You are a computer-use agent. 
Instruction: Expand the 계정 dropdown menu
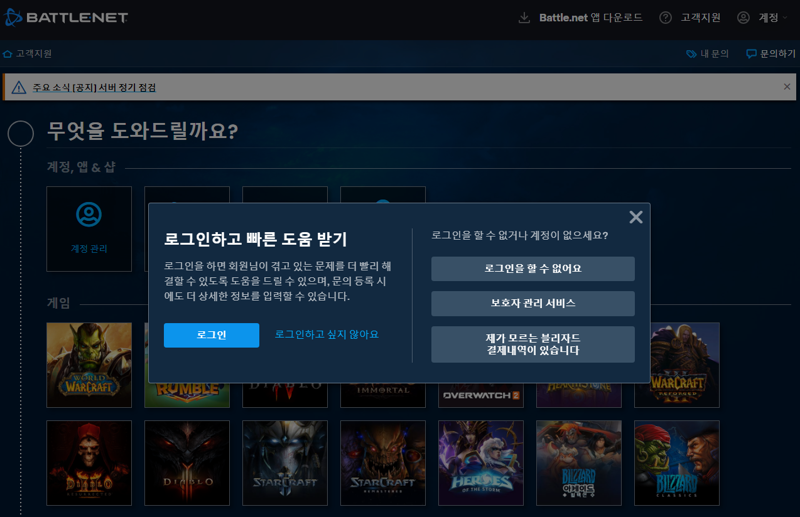pos(772,18)
